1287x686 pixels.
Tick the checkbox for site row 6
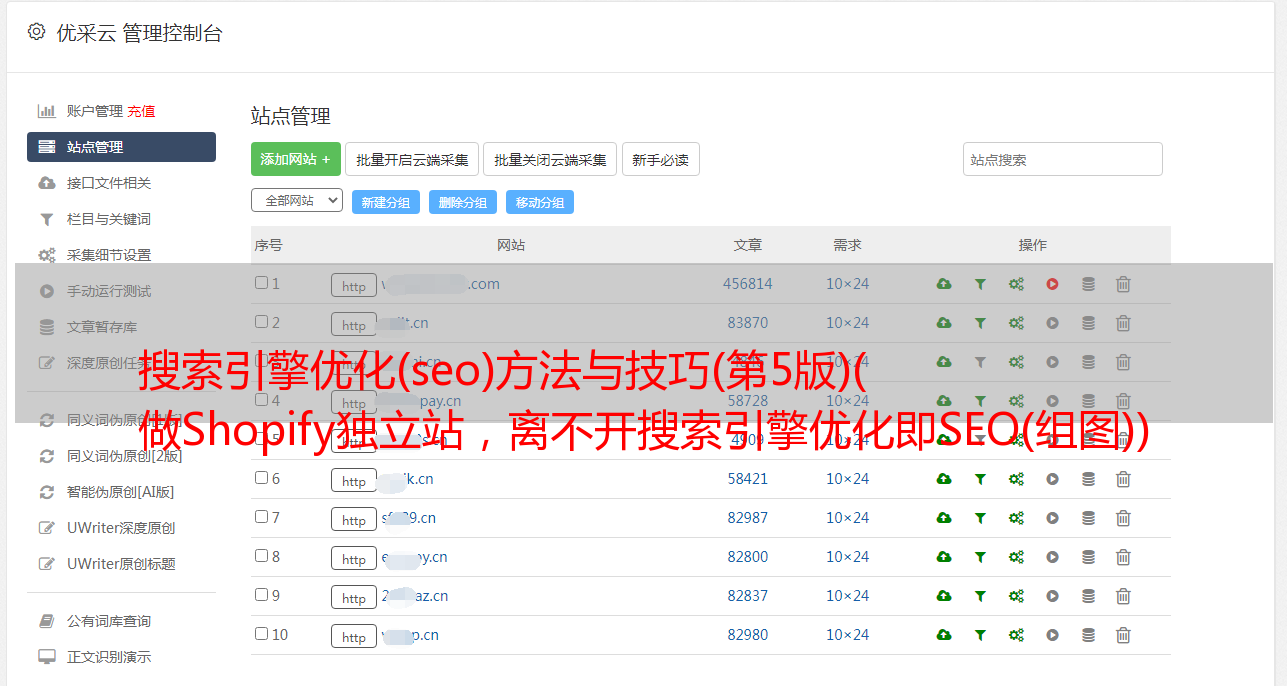click(261, 478)
